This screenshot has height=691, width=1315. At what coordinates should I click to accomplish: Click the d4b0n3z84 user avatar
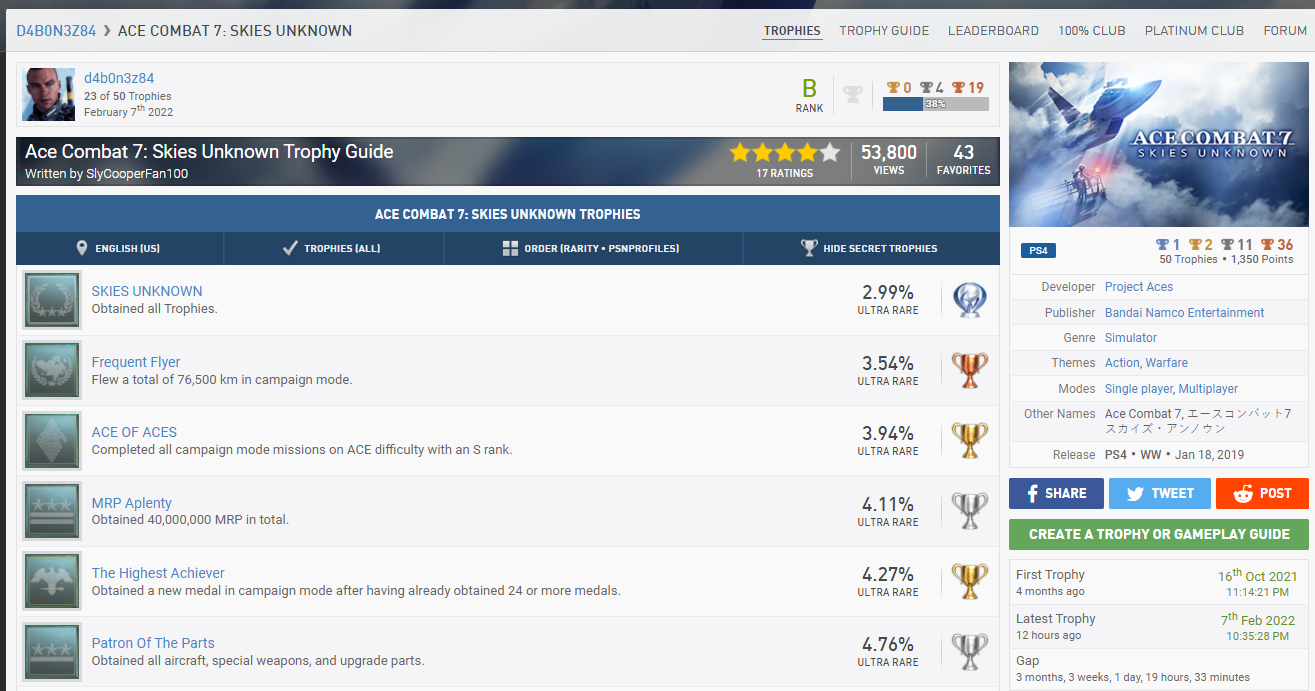[49, 95]
